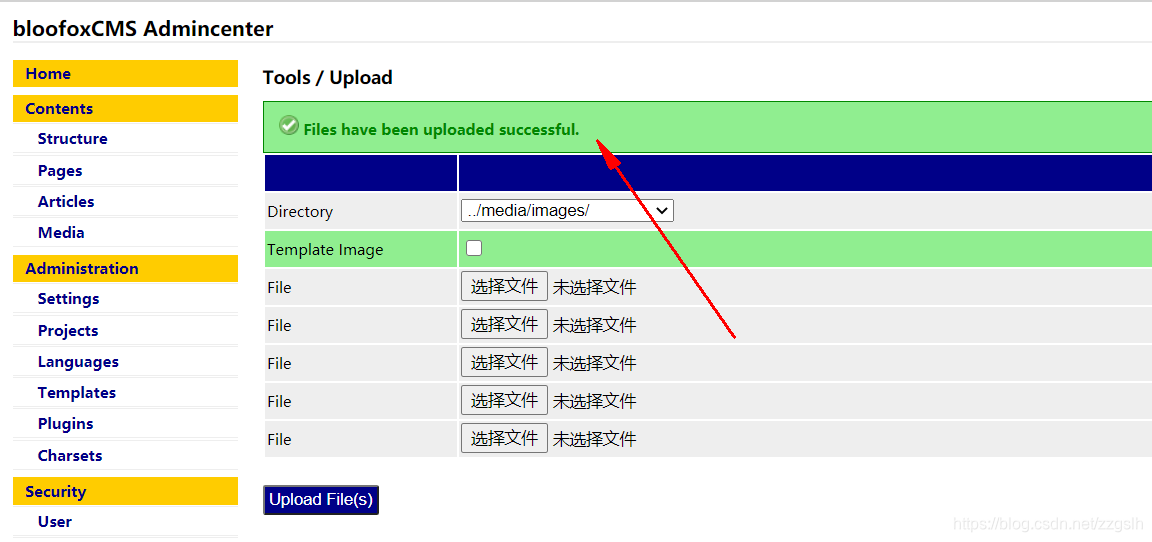
Task: Click the 'Files have been uploaded successful.' message
Action: tap(441, 130)
